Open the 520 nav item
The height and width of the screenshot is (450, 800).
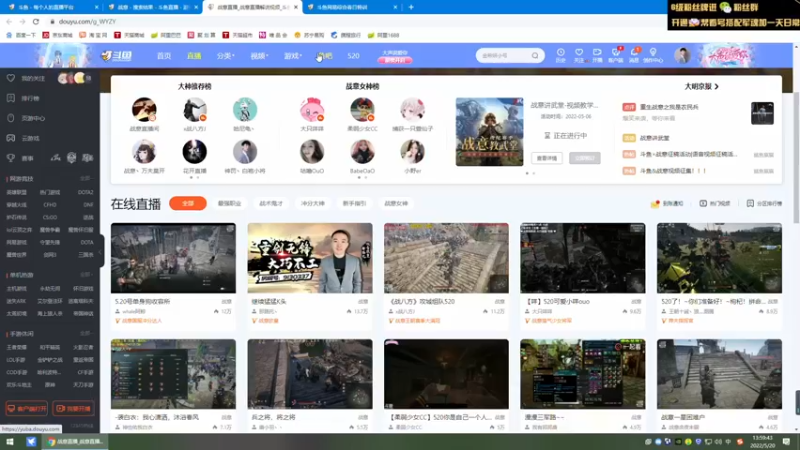(x=353, y=56)
